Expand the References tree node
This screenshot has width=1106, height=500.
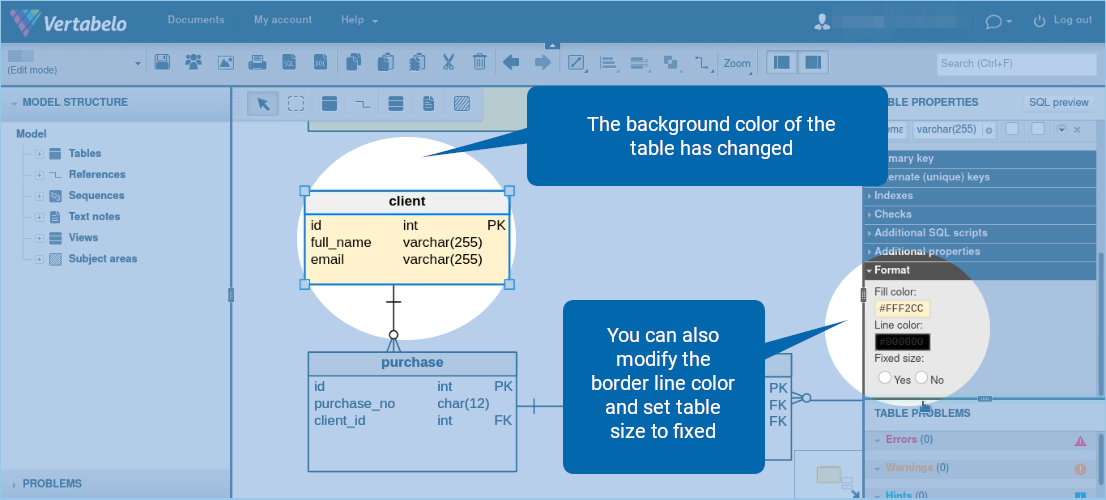pos(40,175)
